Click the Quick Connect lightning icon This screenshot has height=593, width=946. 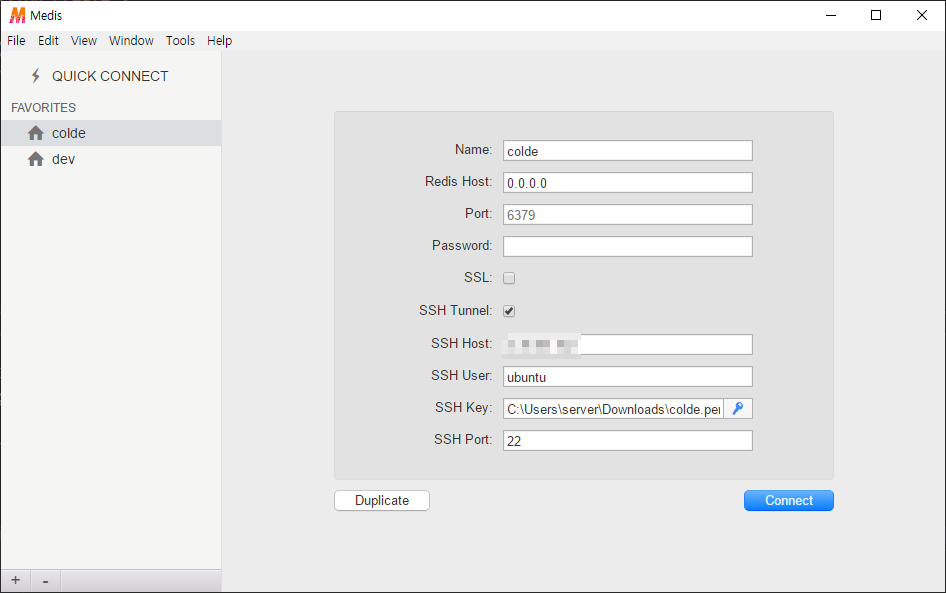tap(36, 76)
